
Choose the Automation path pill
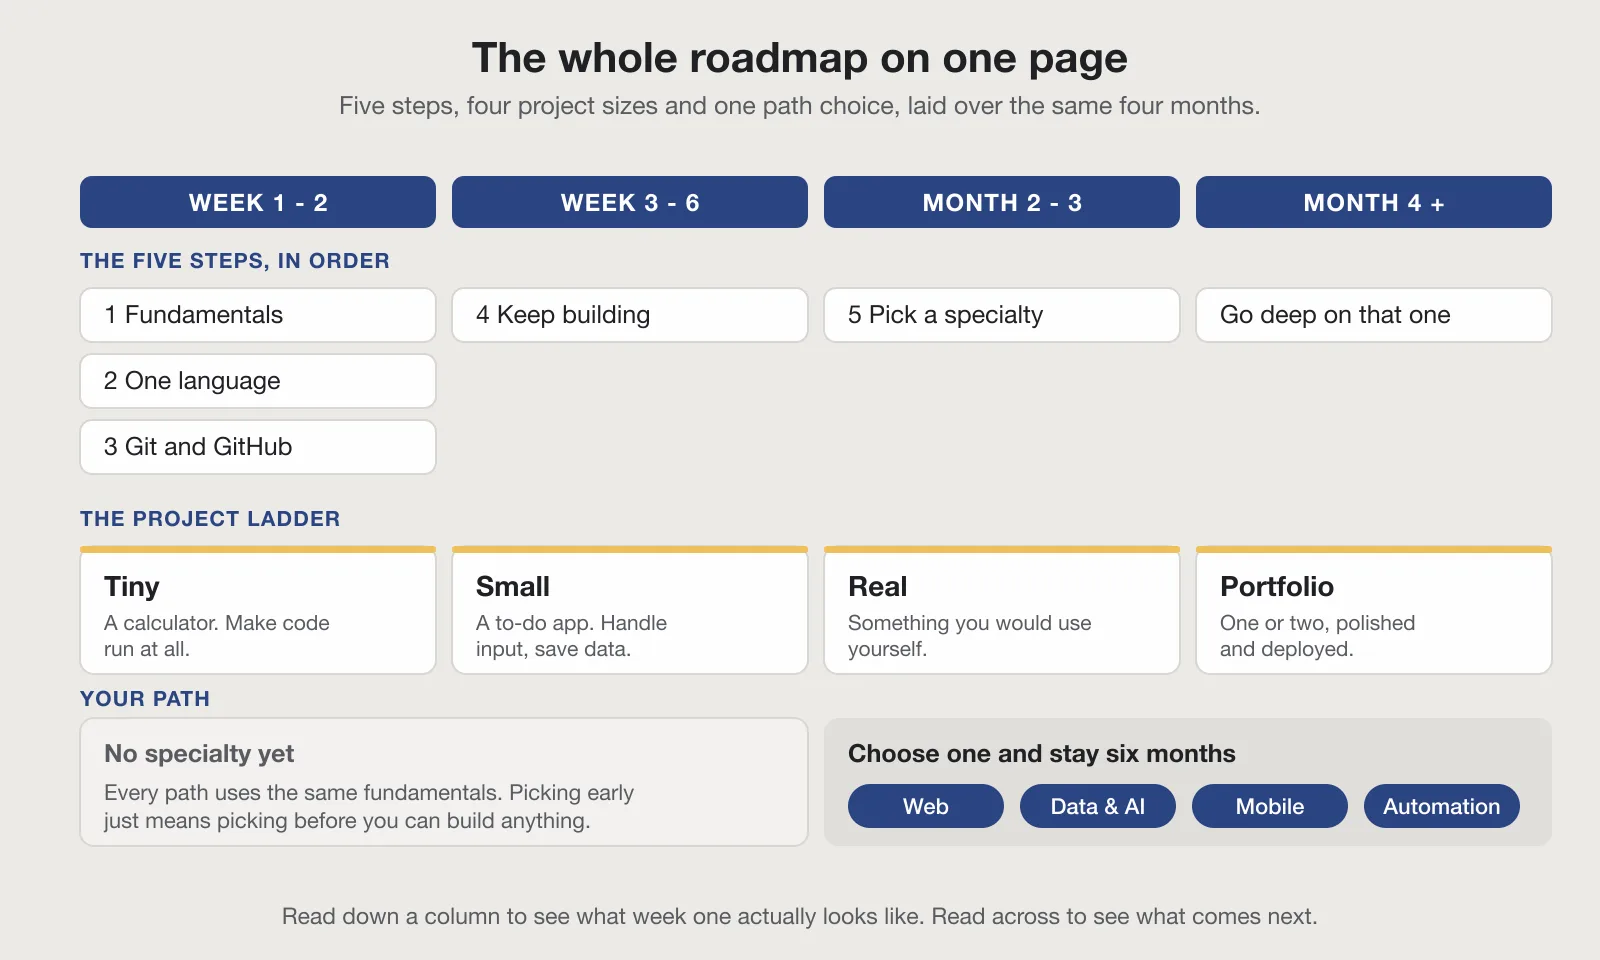(1442, 806)
